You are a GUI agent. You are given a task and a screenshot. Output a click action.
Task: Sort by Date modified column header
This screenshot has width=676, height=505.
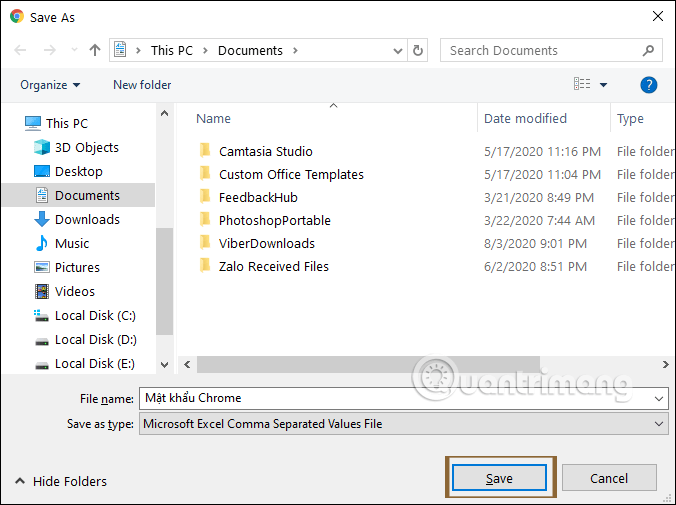525,118
